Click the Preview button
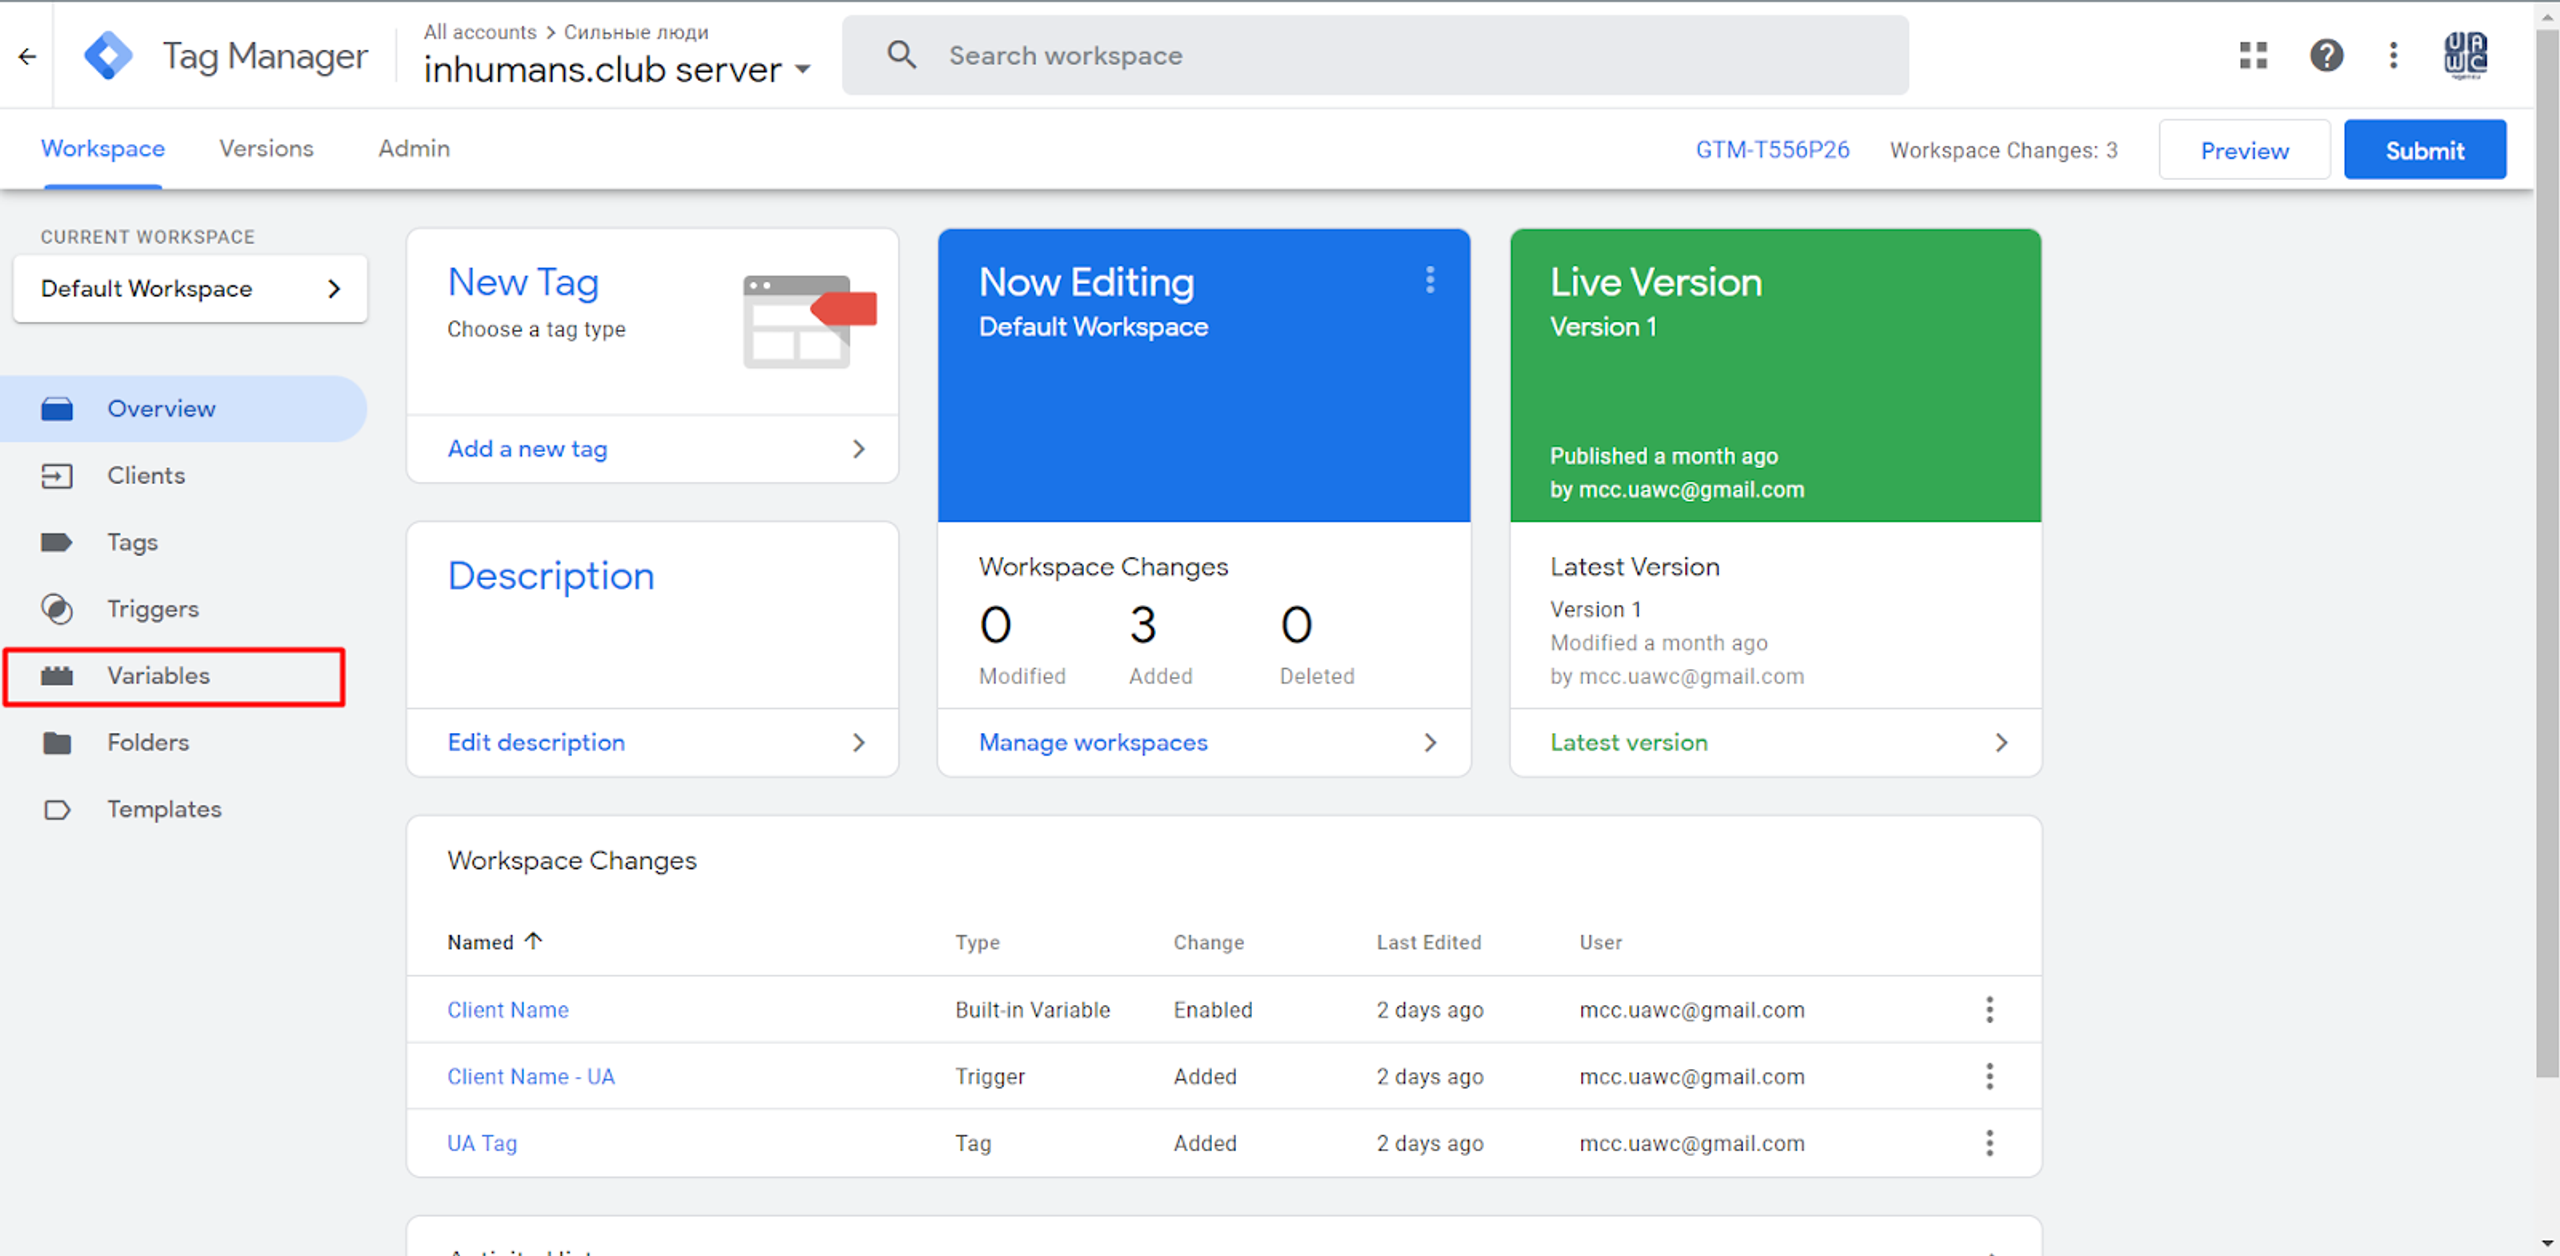2560x1256 pixels. click(2244, 151)
